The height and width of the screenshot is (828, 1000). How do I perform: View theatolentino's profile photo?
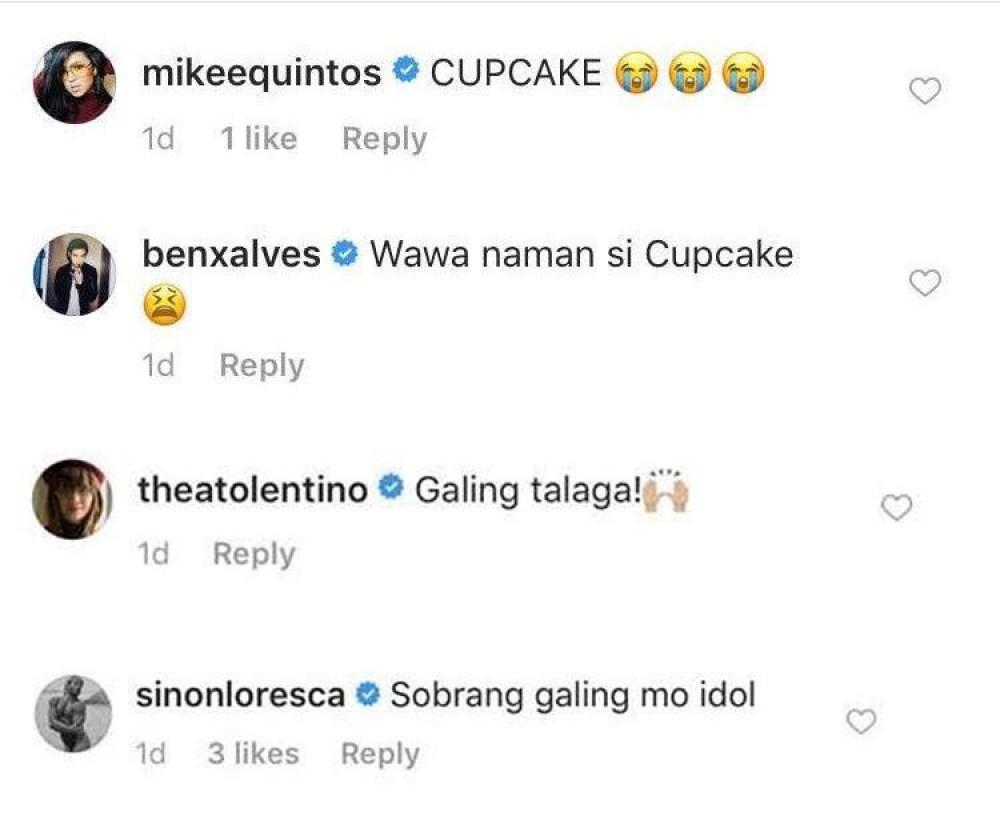point(71,499)
